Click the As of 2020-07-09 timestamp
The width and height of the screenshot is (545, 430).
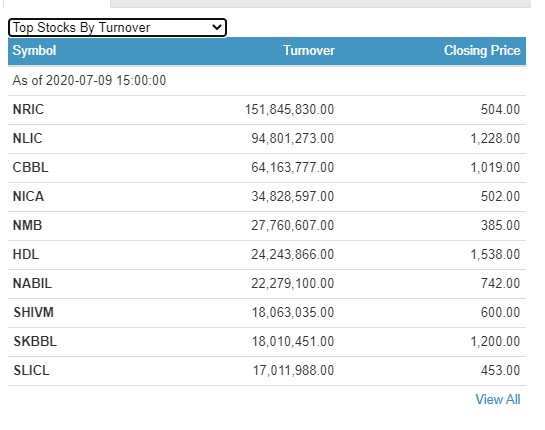(x=89, y=81)
